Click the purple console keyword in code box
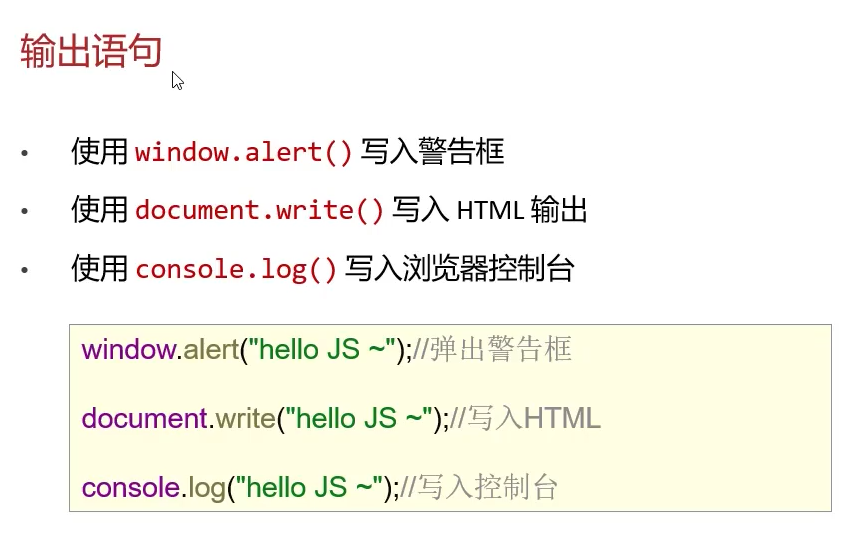 pyautogui.click(x=131, y=488)
